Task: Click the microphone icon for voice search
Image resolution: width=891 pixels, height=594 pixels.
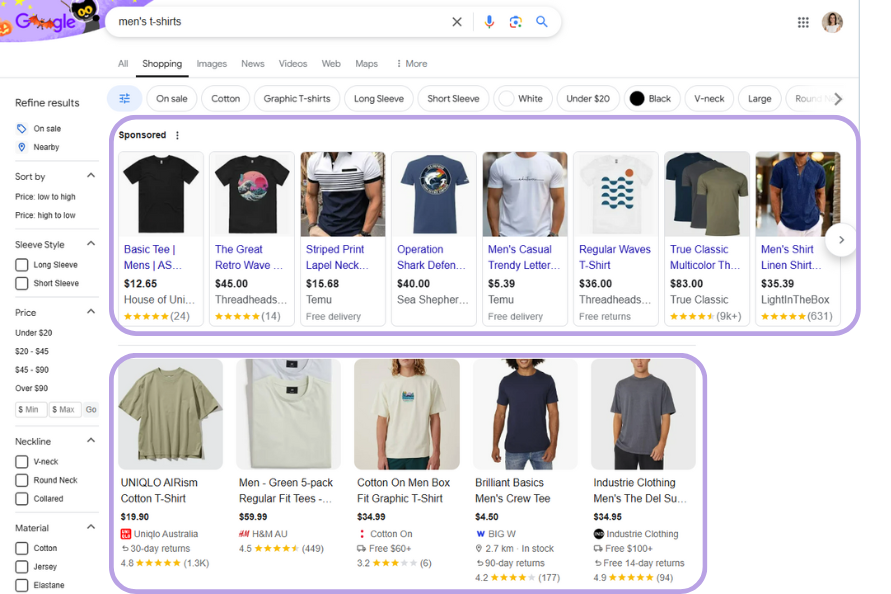Action: pyautogui.click(x=489, y=21)
